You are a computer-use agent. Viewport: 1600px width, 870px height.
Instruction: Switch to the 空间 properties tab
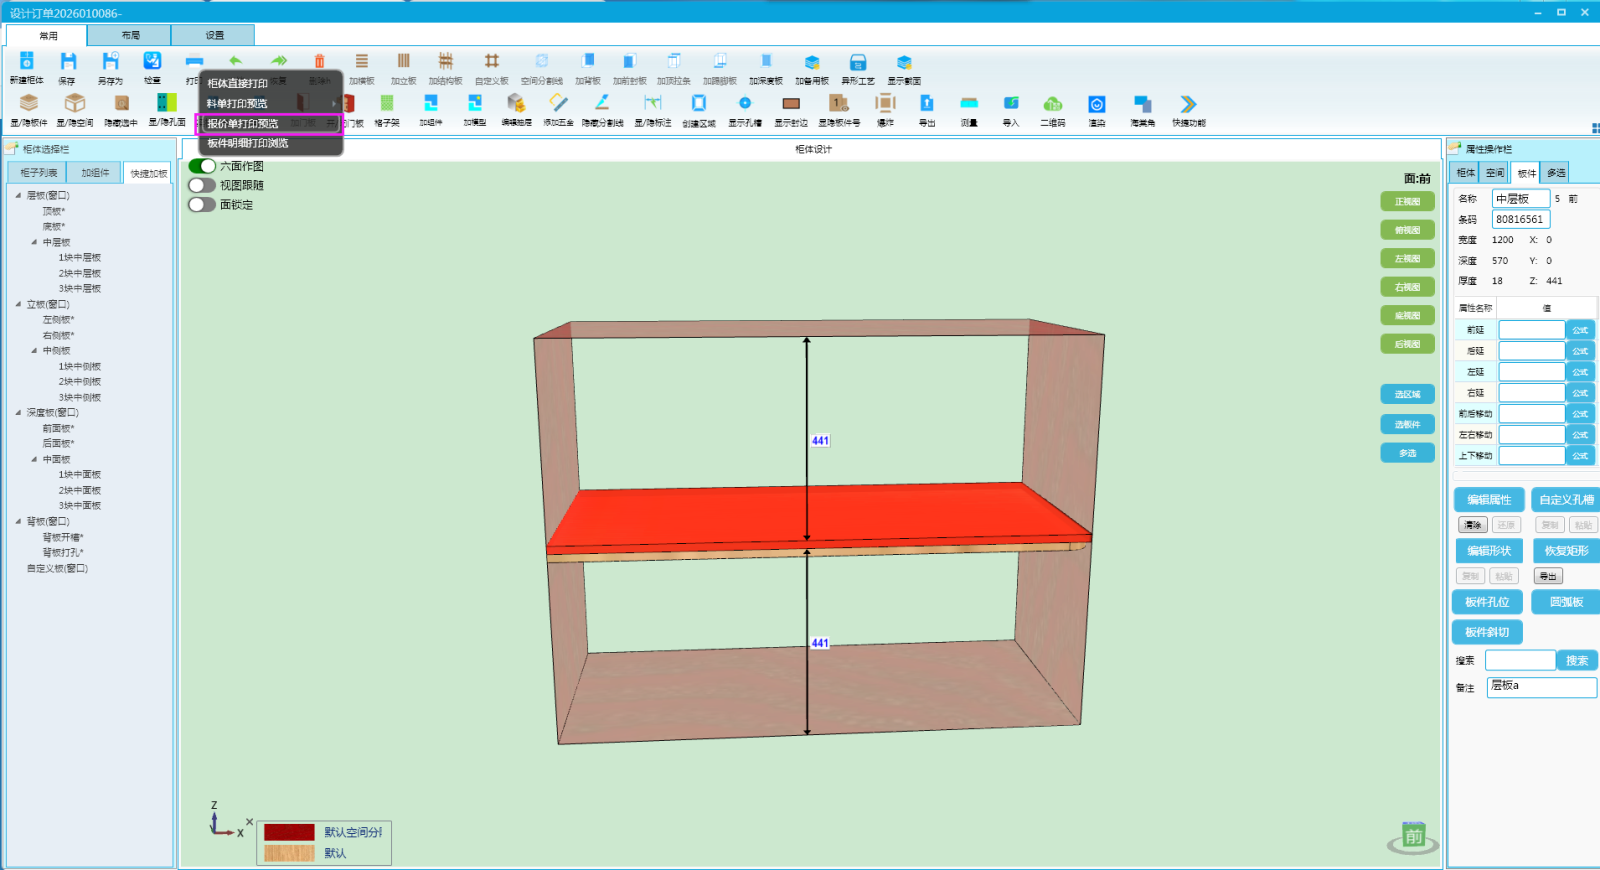click(1494, 173)
